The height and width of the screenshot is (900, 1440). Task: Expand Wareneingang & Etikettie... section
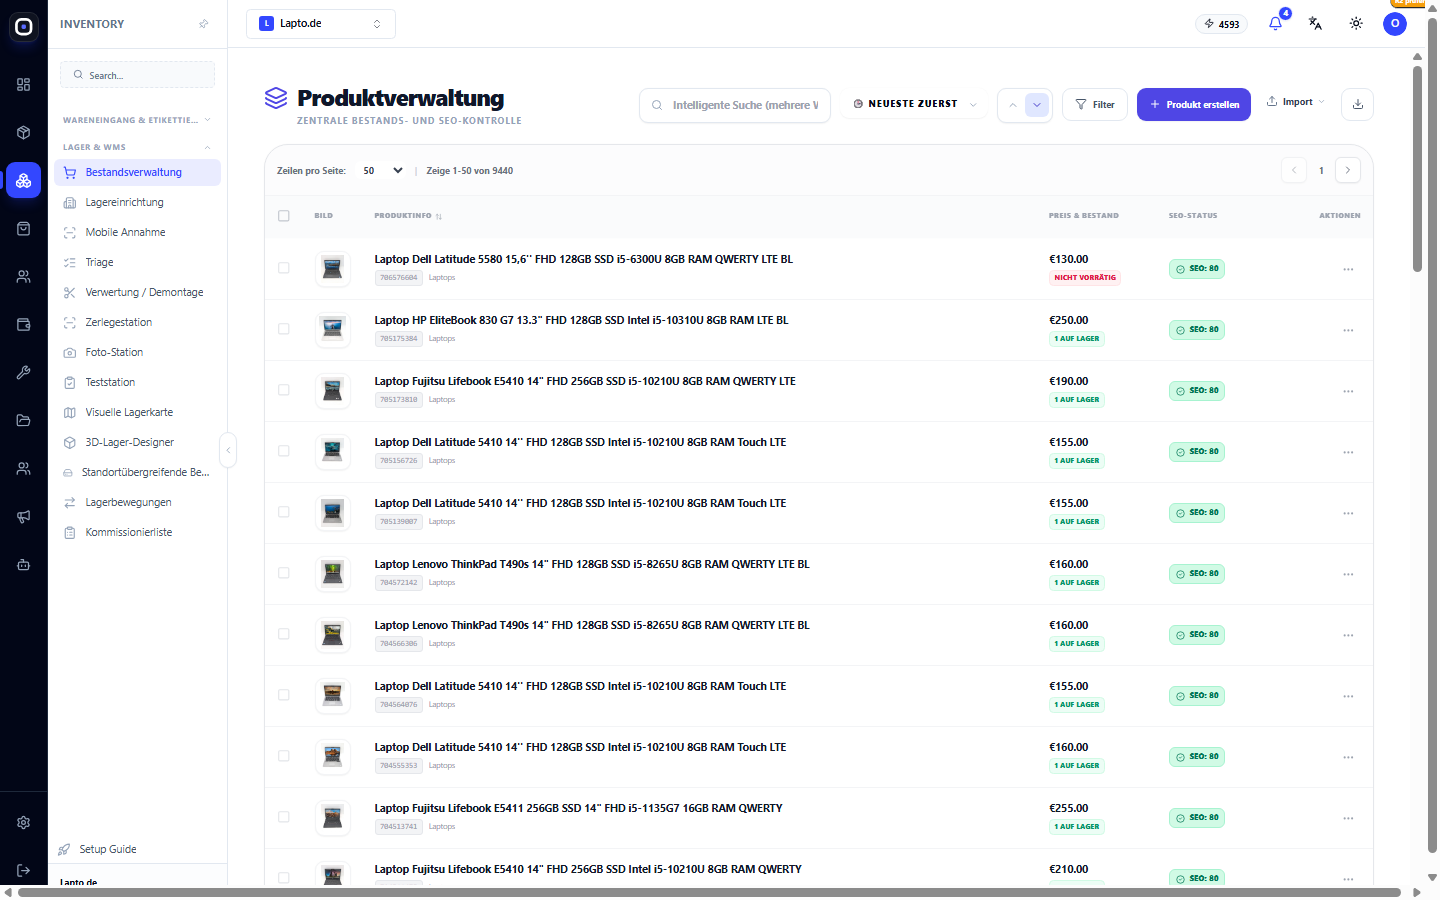pyautogui.click(x=137, y=120)
